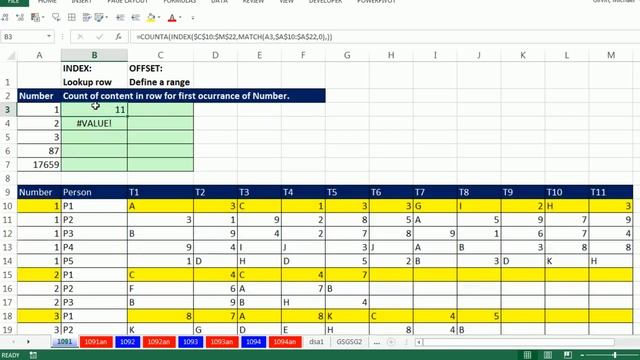Click the paste special icon in toolbar
Viewport: 640px width, 360px height.
(x=36, y=18)
